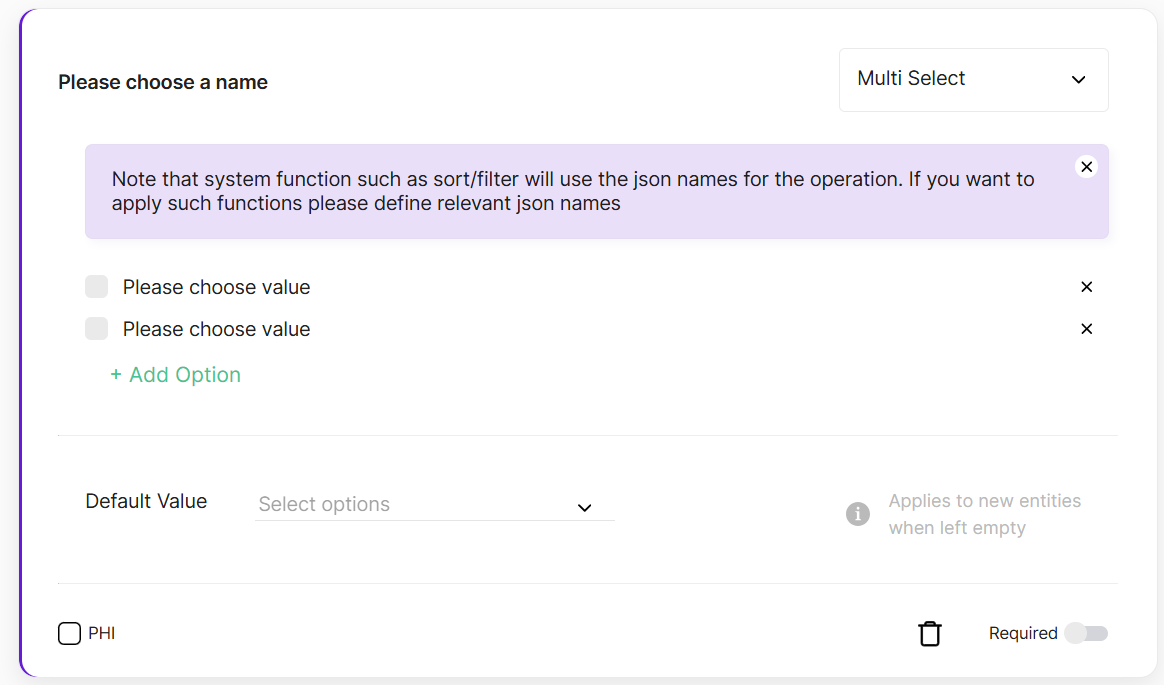Click the PHI label text
1164x685 pixels.
pyautogui.click(x=102, y=633)
